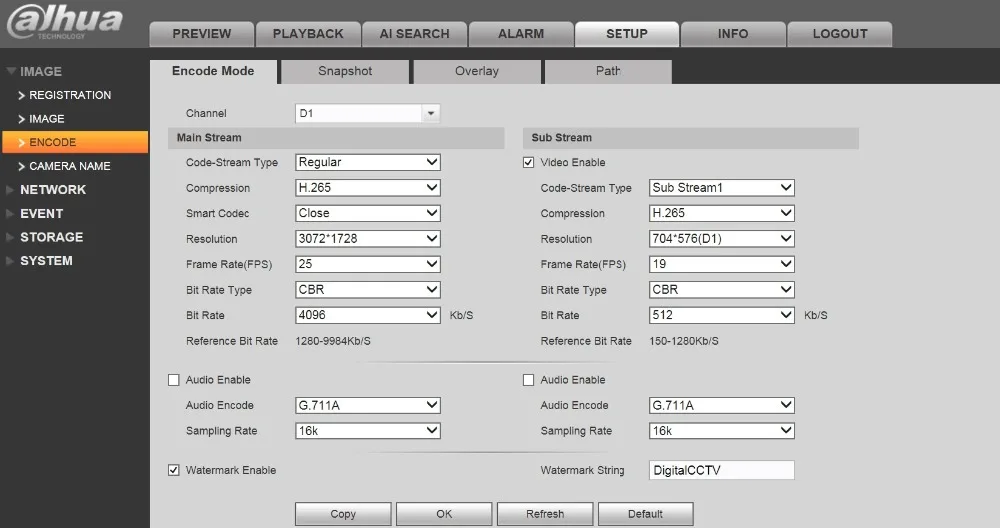Open the Channel D1 dropdown

[x=367, y=114]
